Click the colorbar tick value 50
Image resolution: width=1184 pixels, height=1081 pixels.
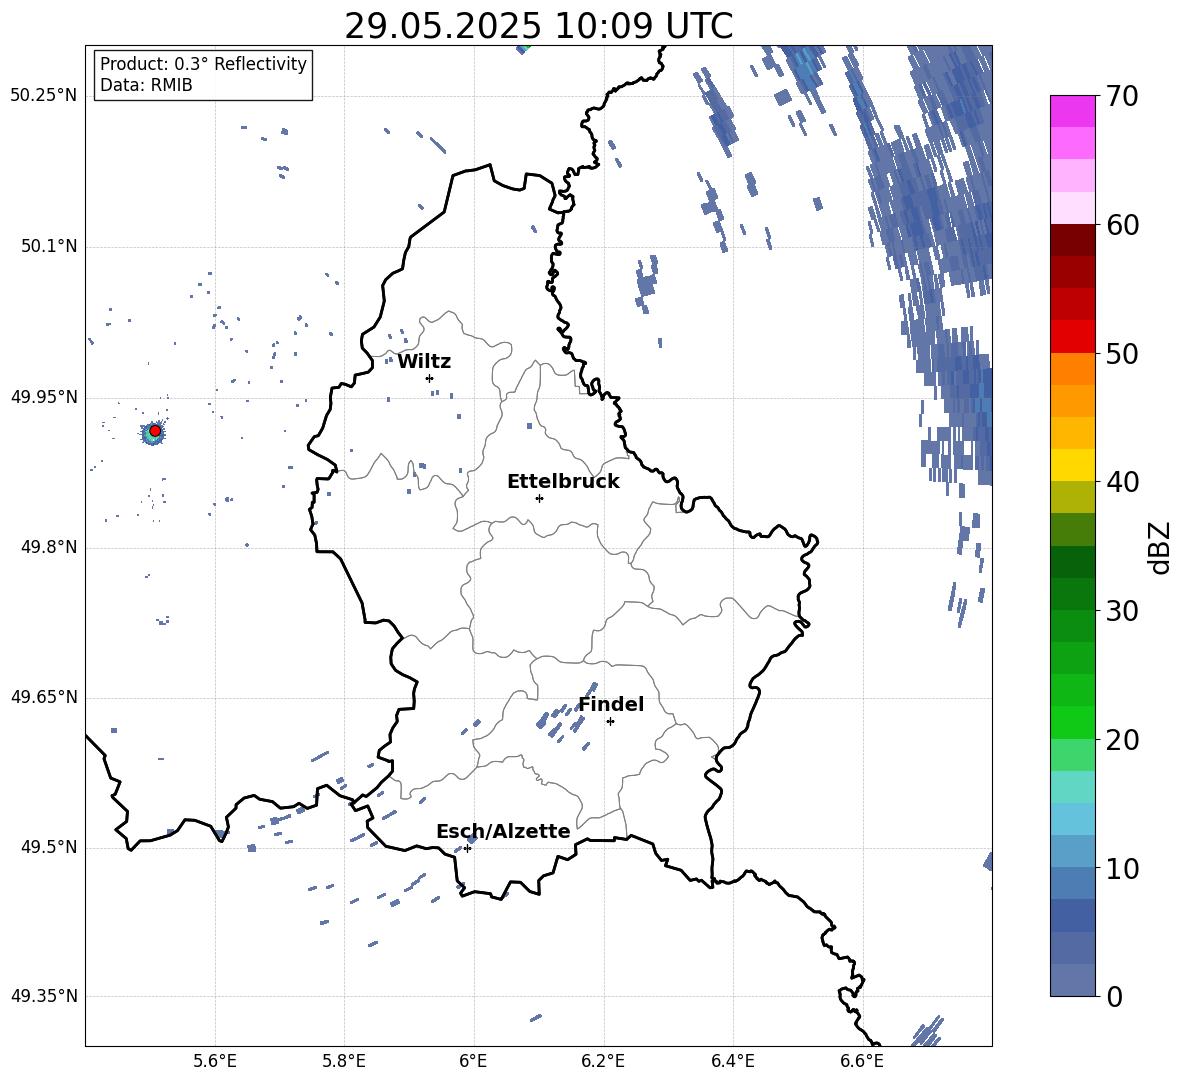[x=1122, y=354]
